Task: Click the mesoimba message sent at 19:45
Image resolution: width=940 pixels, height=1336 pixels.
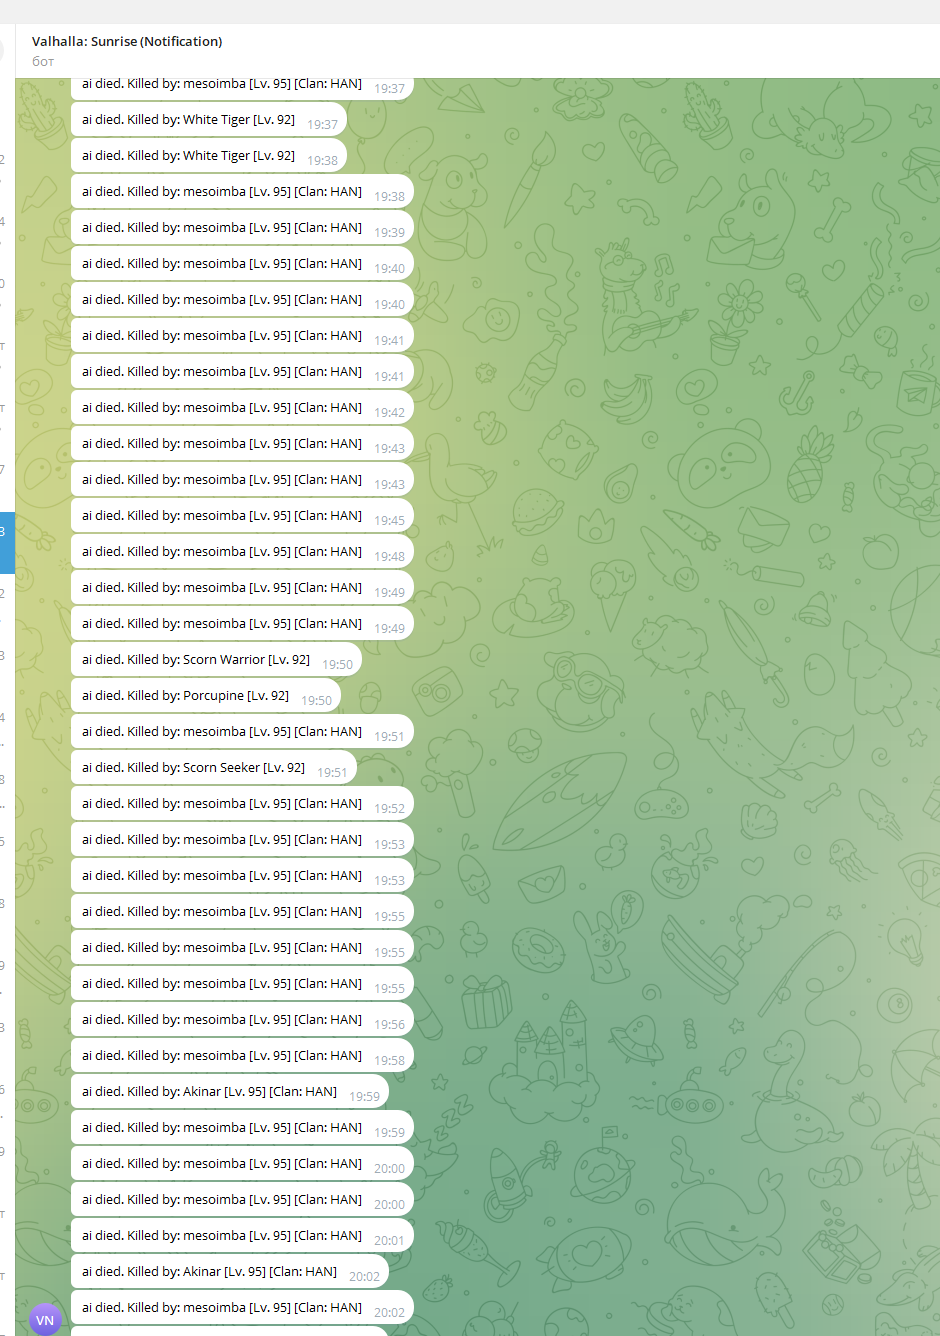Action: (241, 516)
